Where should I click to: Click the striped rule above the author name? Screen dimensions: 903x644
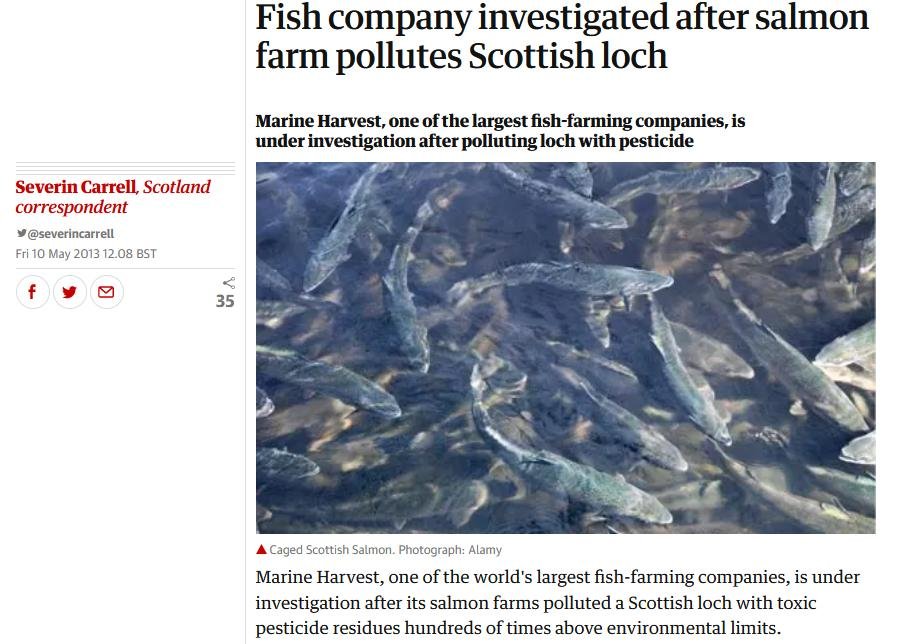[125, 169]
